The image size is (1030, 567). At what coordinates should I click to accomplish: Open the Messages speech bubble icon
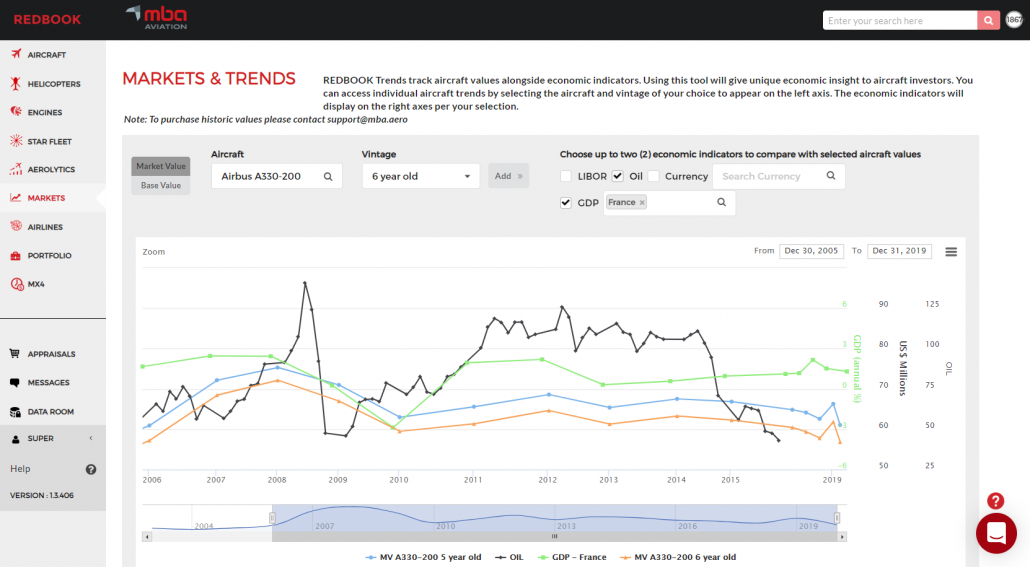pyautogui.click(x=14, y=382)
